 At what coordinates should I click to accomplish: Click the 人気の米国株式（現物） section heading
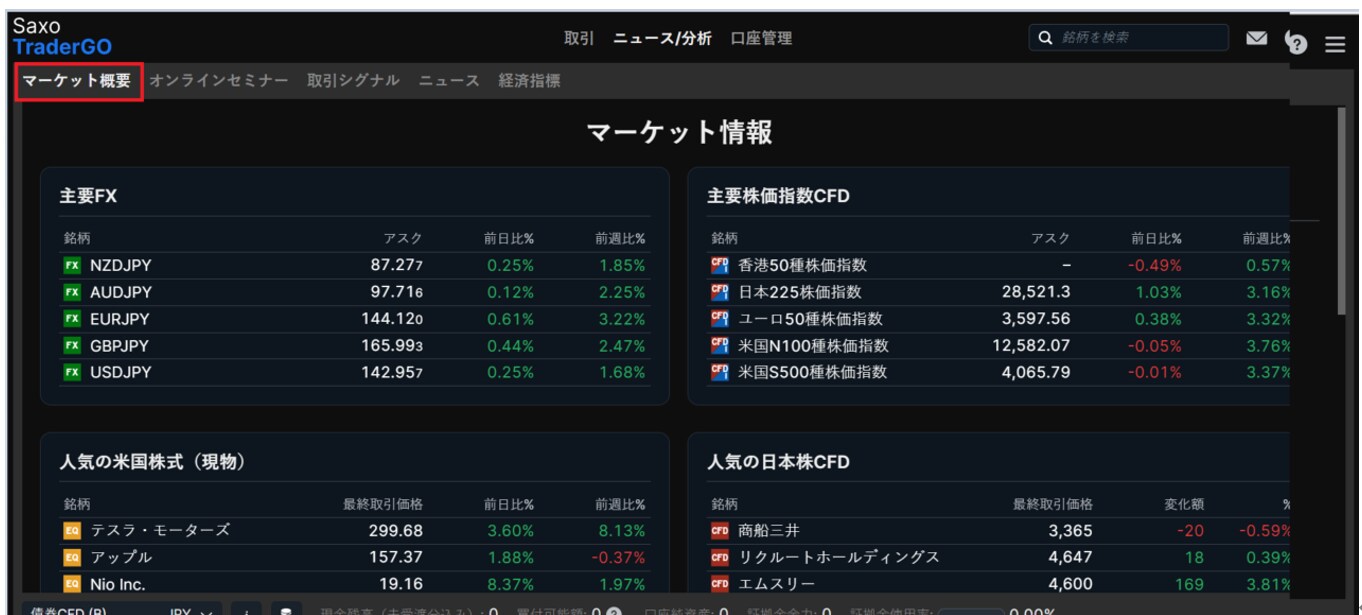tap(153, 461)
